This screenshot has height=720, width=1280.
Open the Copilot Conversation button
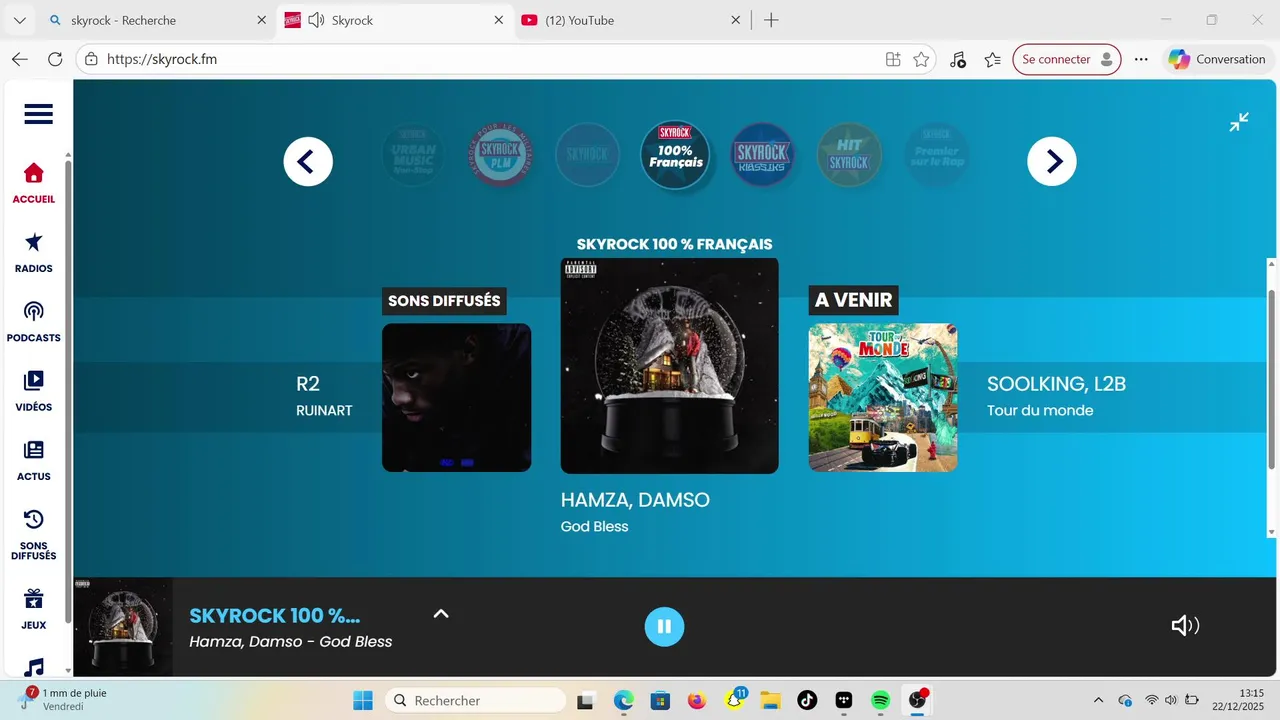[x=1217, y=59]
